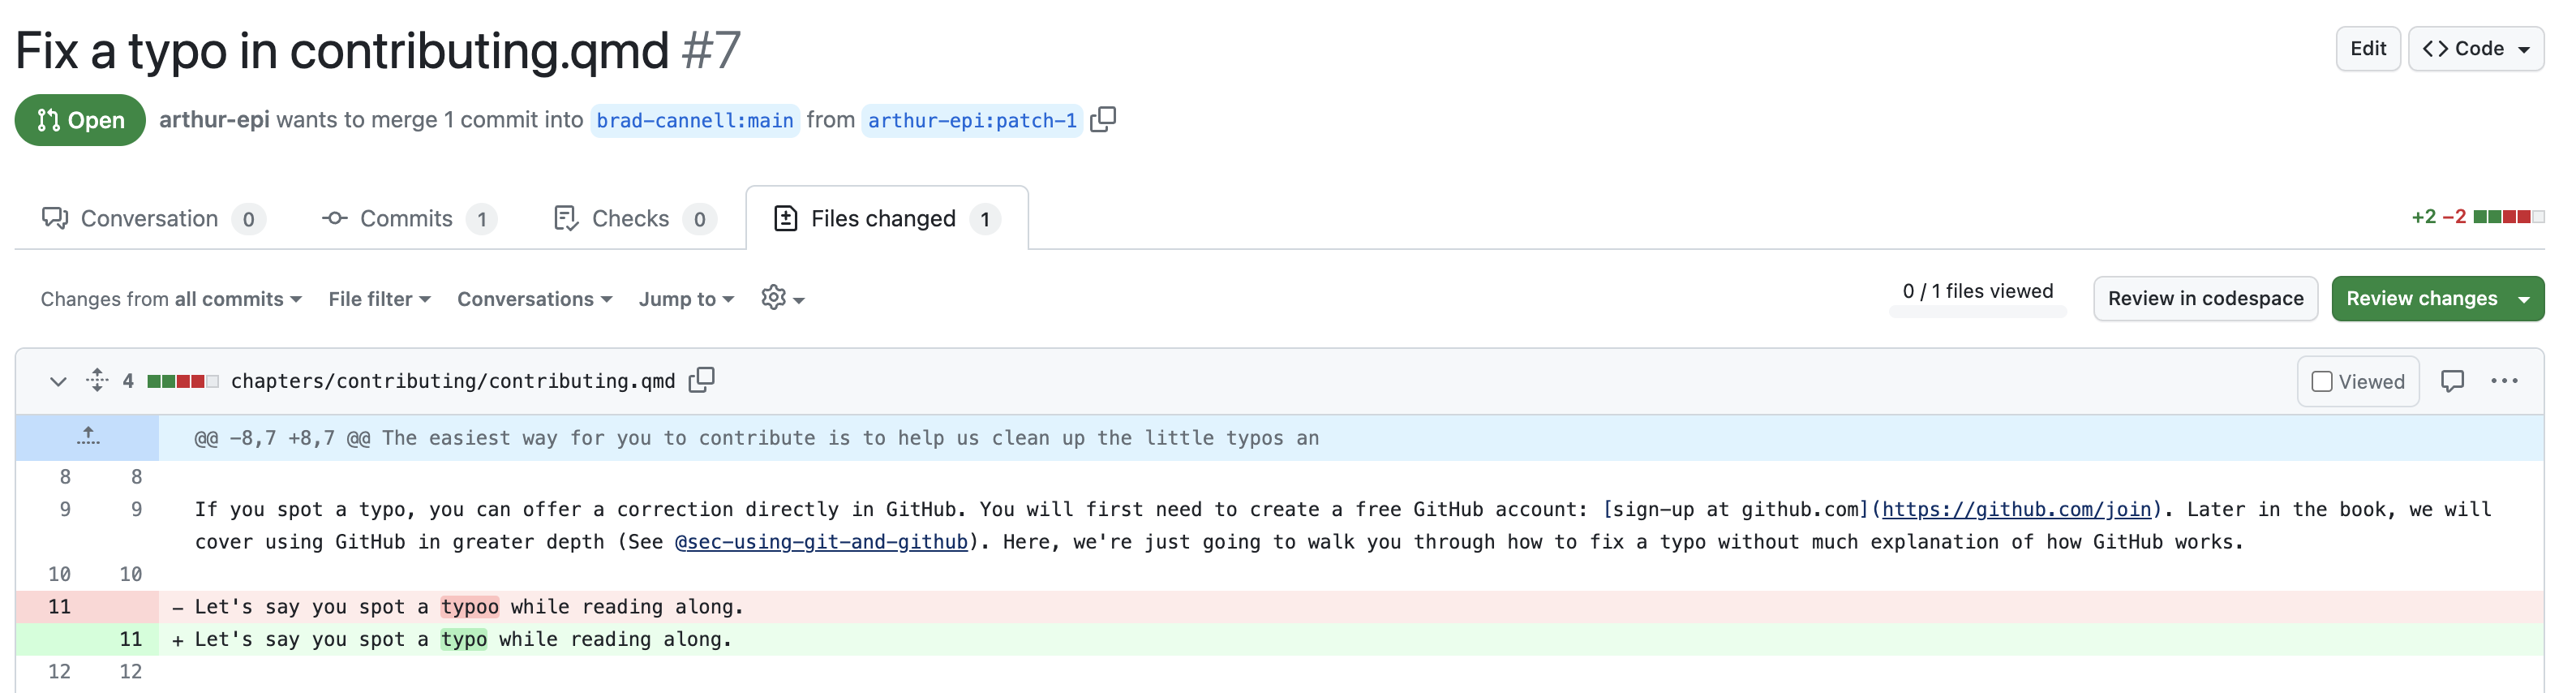
Task: Mark the file as Viewed
Action: (x=2357, y=381)
